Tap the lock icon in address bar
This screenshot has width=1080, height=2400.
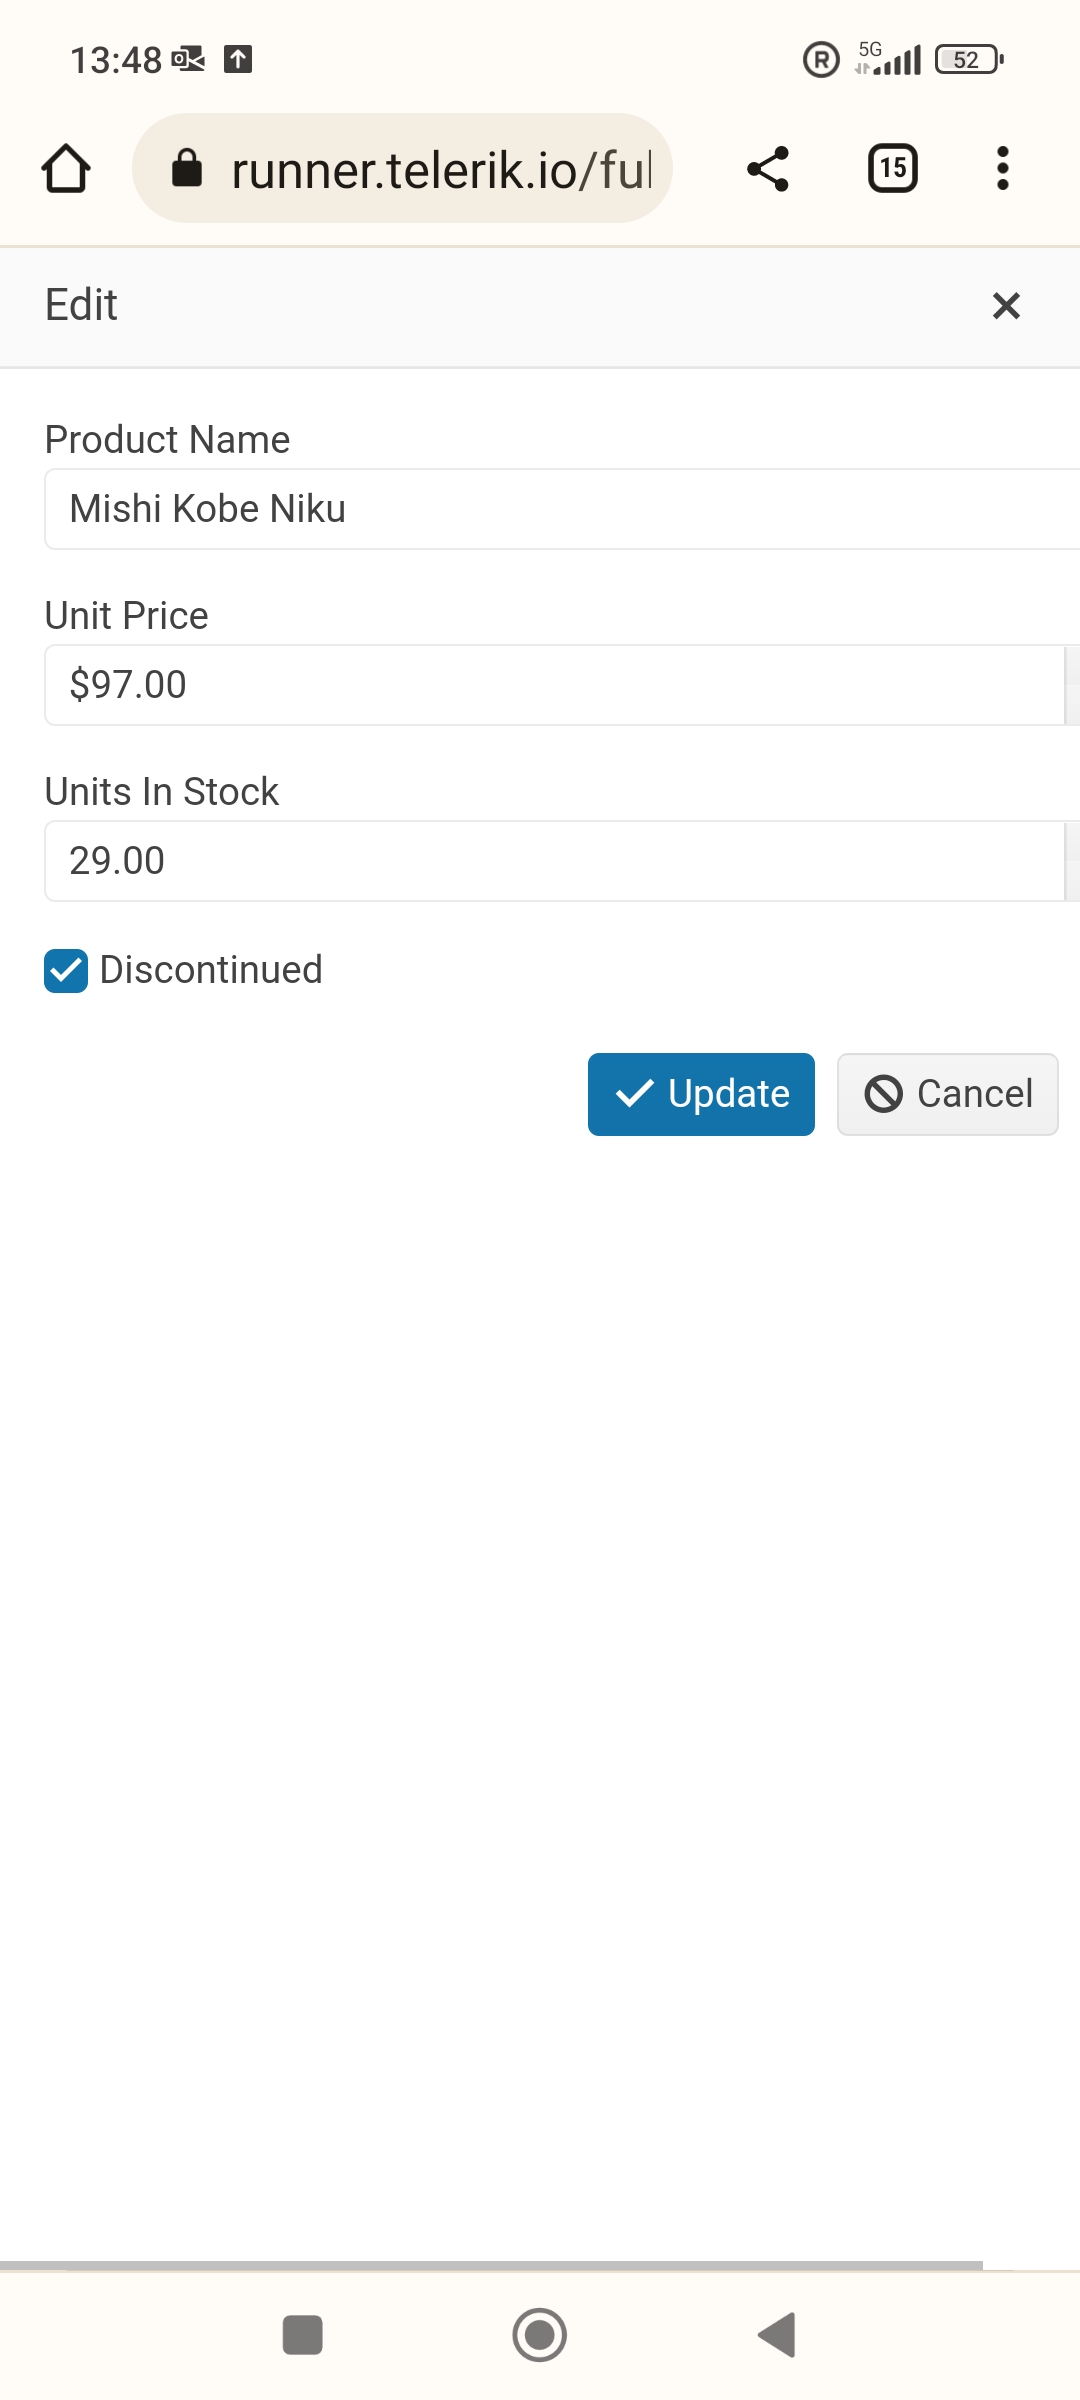pos(187,168)
